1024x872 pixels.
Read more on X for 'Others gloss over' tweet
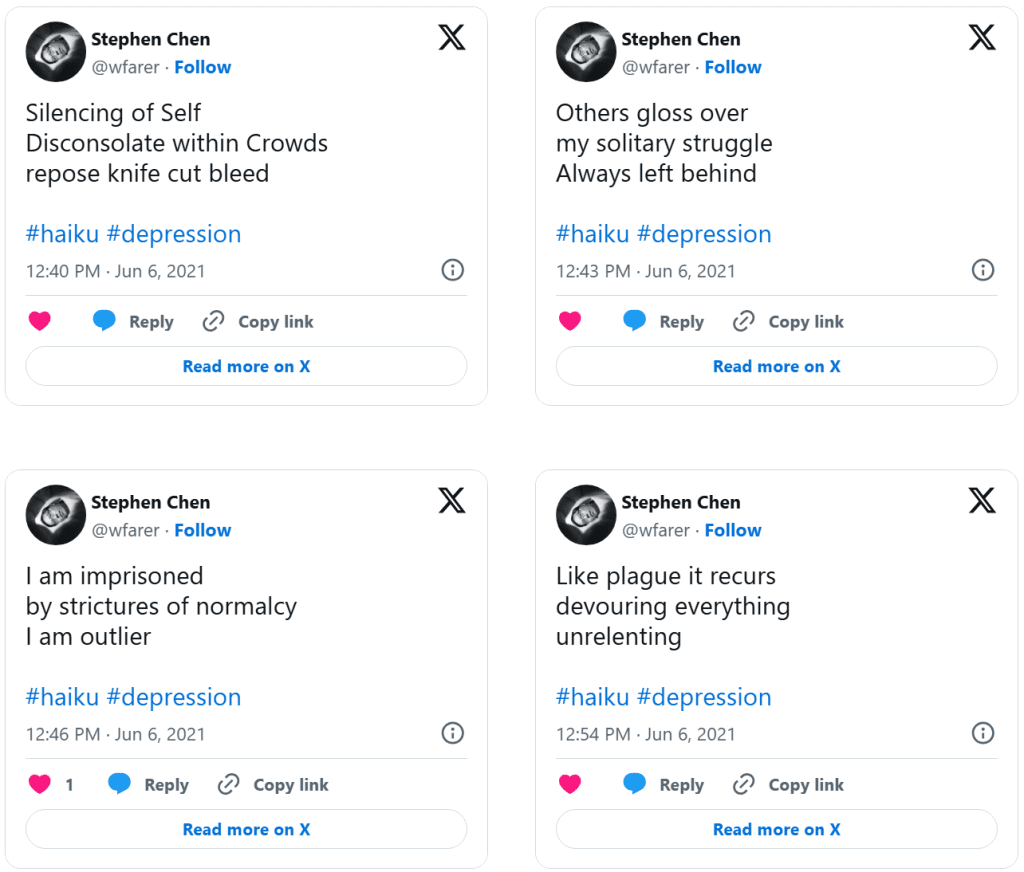point(776,366)
